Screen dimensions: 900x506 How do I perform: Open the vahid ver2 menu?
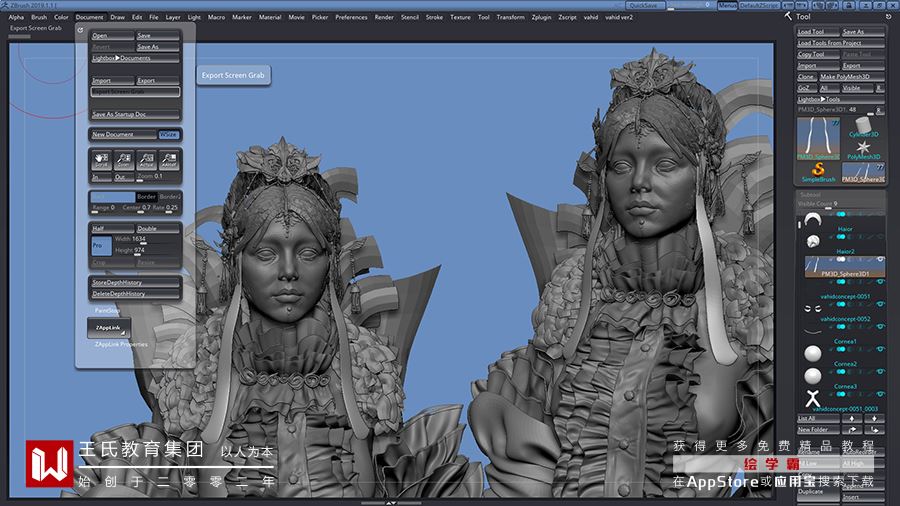pos(619,17)
